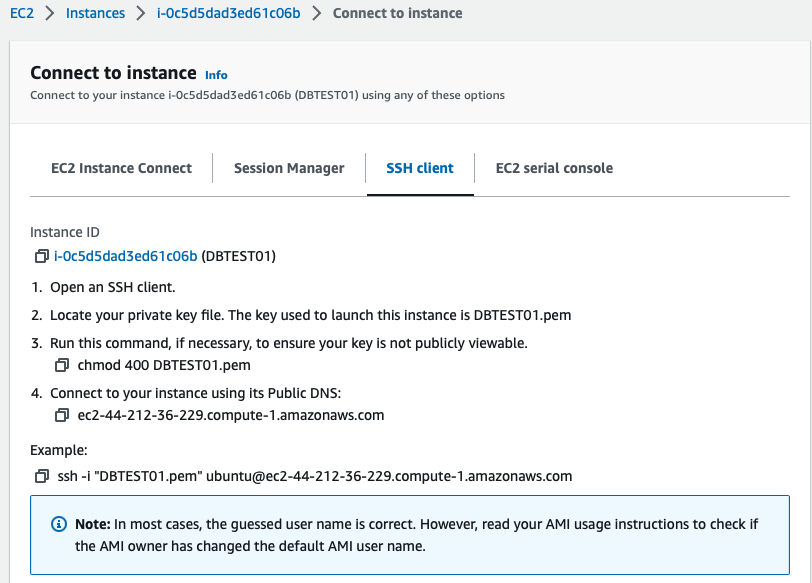Screen dimensions: 812x583
Task: Click the ssh -i example command text
Action: [x=315, y=476]
